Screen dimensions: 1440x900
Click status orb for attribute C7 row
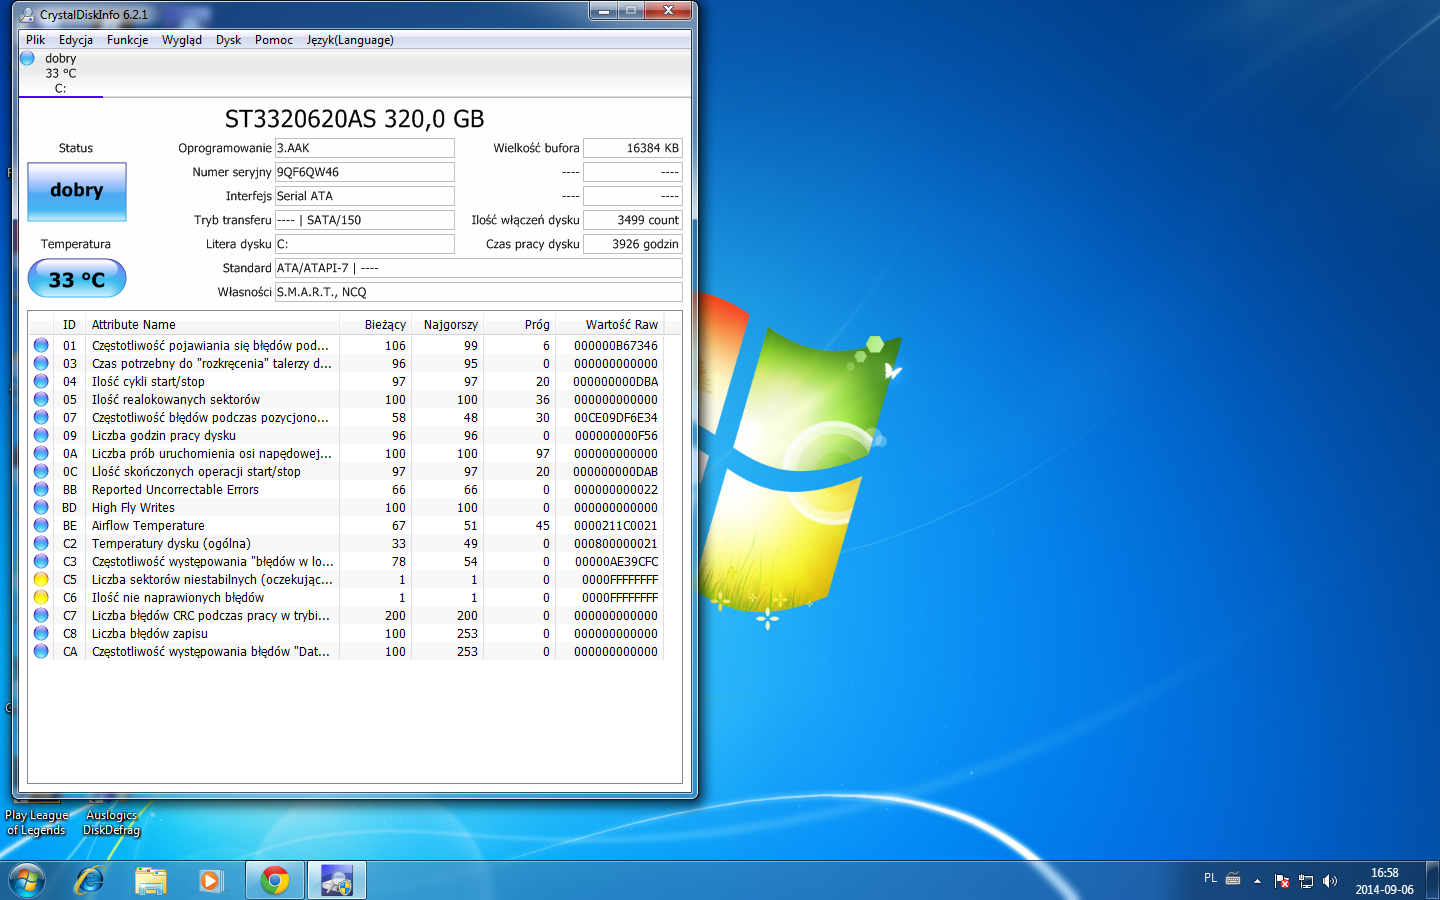tap(41, 615)
